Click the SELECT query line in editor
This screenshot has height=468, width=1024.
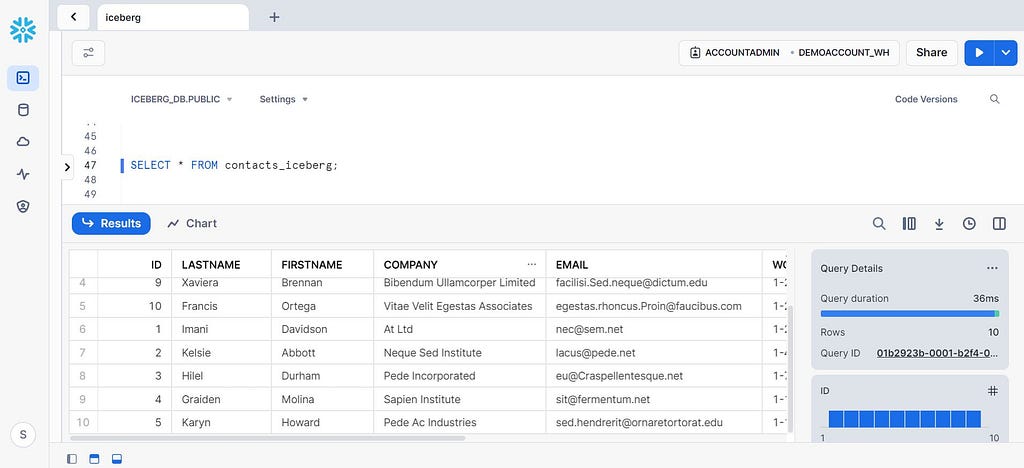coord(234,165)
